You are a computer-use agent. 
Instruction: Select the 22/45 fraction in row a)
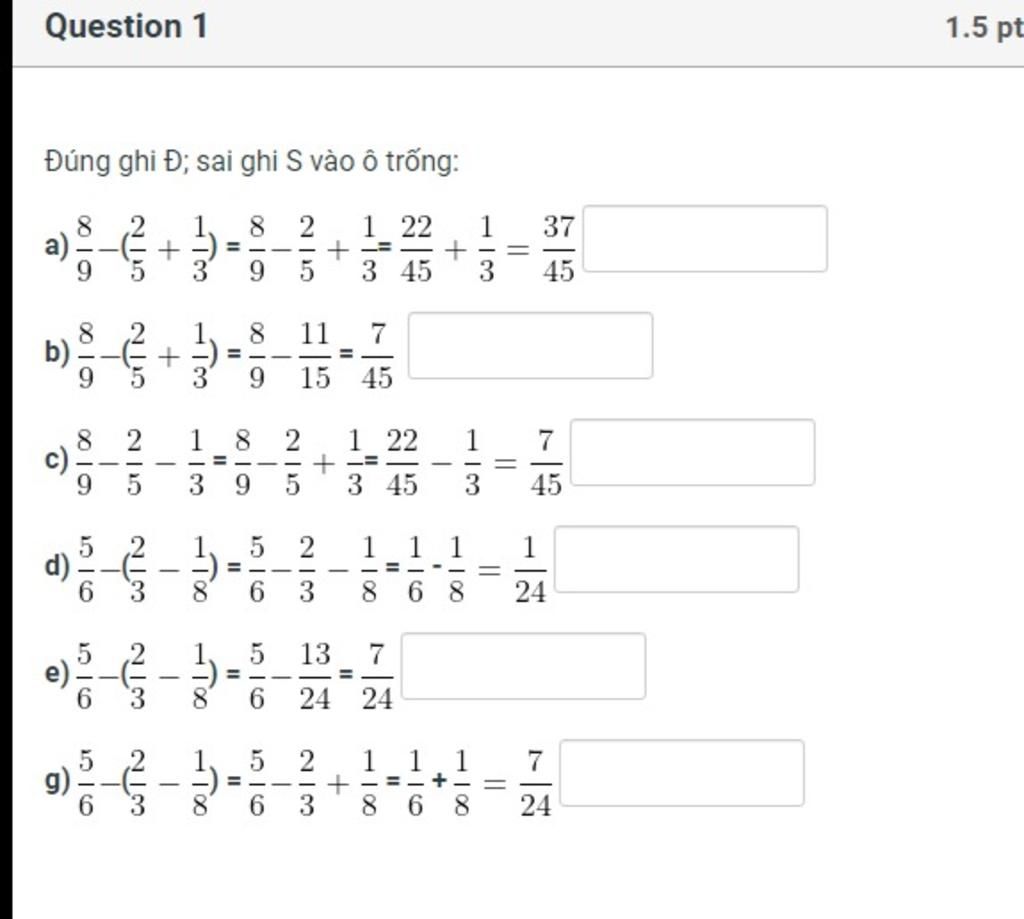pyautogui.click(x=417, y=249)
